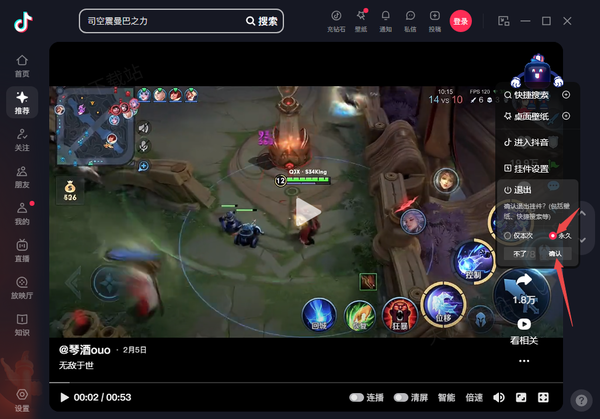Select the 仅本次 radio option
The width and height of the screenshot is (600, 419).
point(518,236)
